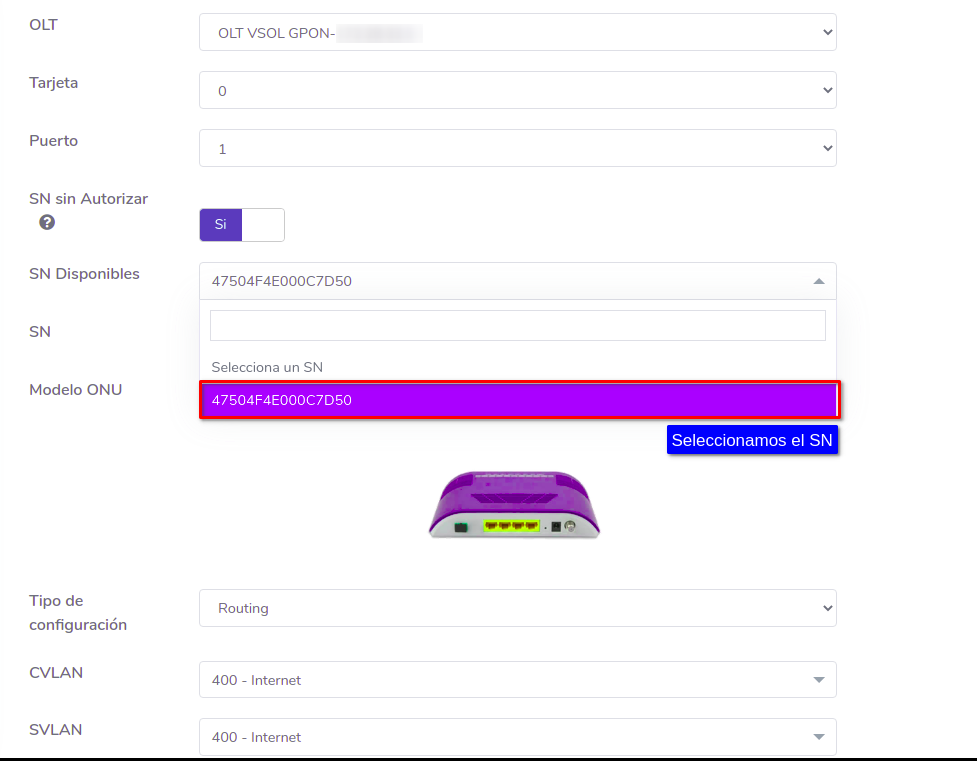This screenshot has width=977, height=761.
Task: Collapse SN Disponibles using the up arrow
Action: (818, 281)
